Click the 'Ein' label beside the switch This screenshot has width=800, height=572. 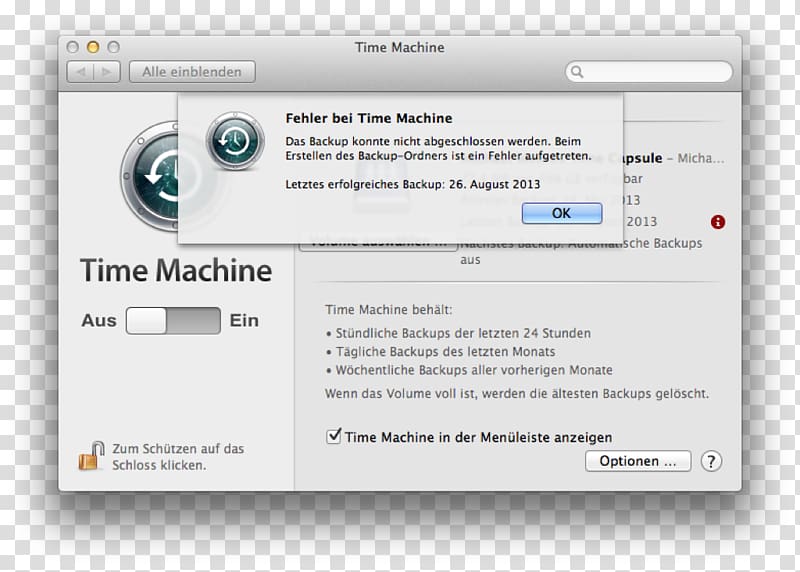pyautogui.click(x=244, y=320)
